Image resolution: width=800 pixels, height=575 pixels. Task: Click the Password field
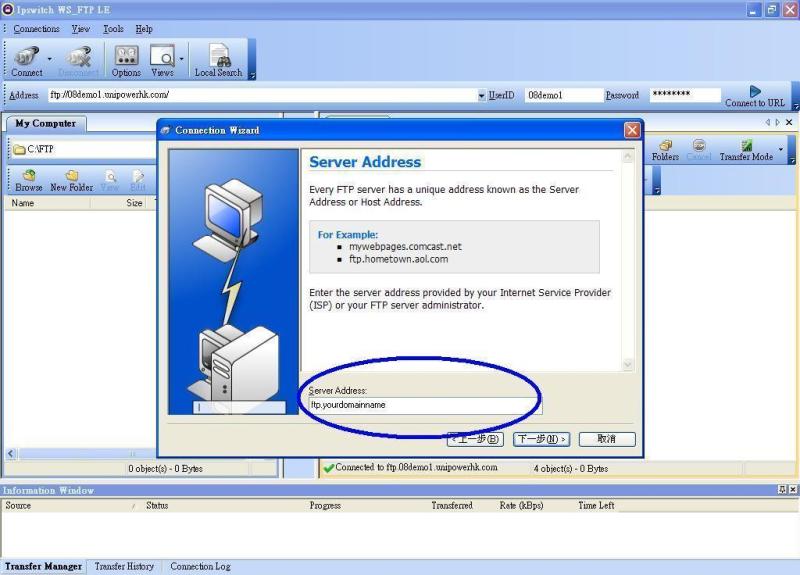coord(685,95)
